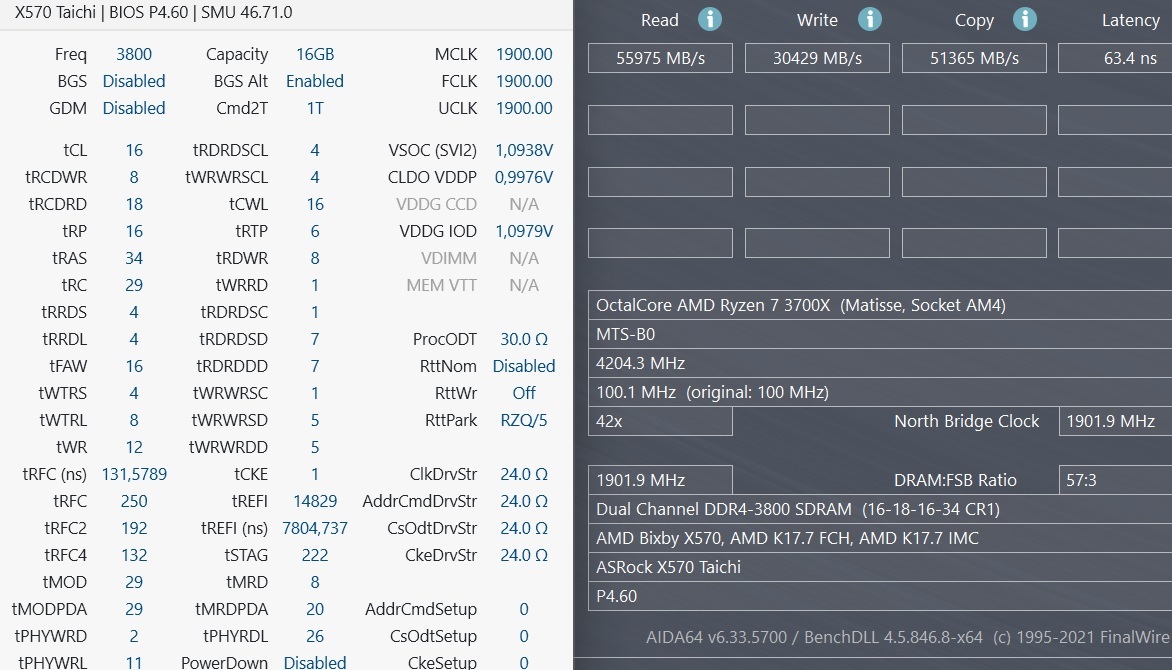Select the North Bridge Clock 1901.9 MHz field
The width and height of the screenshot is (1172, 670).
coord(1115,421)
